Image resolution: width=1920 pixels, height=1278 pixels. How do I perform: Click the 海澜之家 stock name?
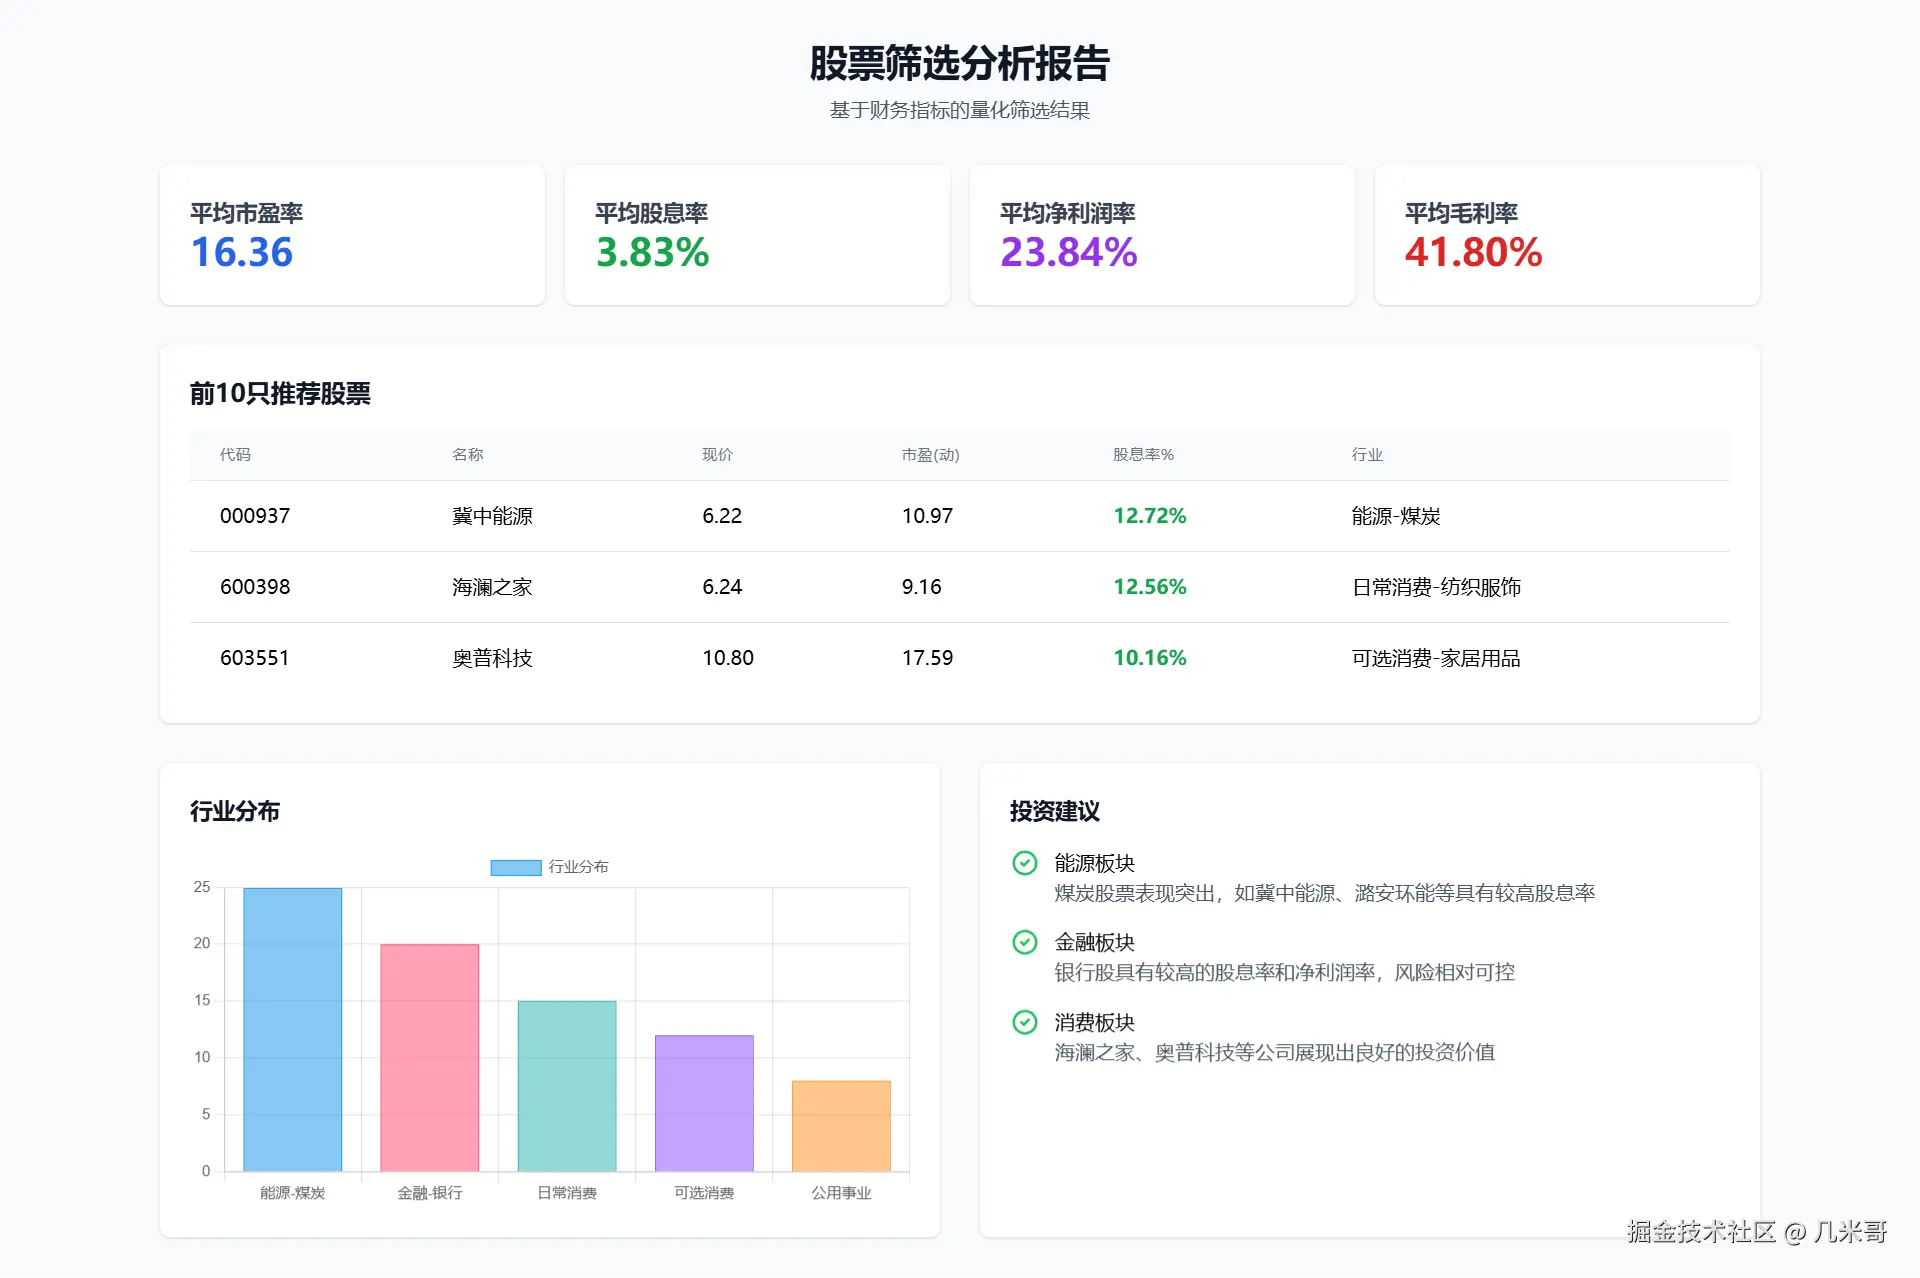click(491, 587)
